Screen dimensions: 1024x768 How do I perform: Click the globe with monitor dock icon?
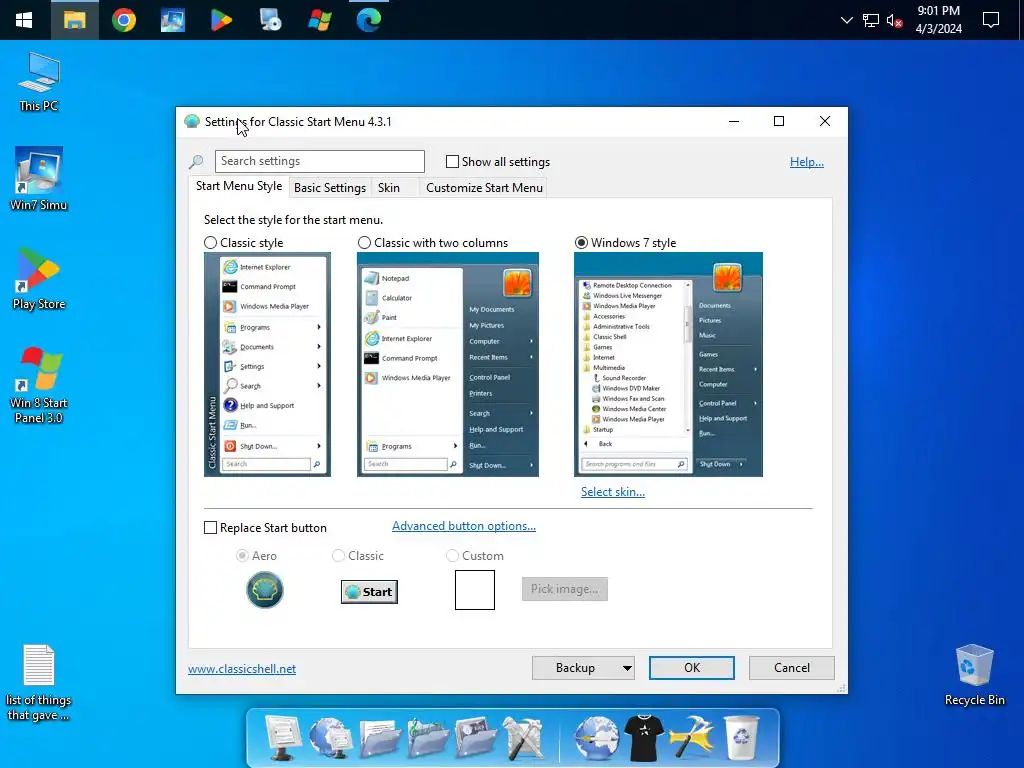pos(330,737)
